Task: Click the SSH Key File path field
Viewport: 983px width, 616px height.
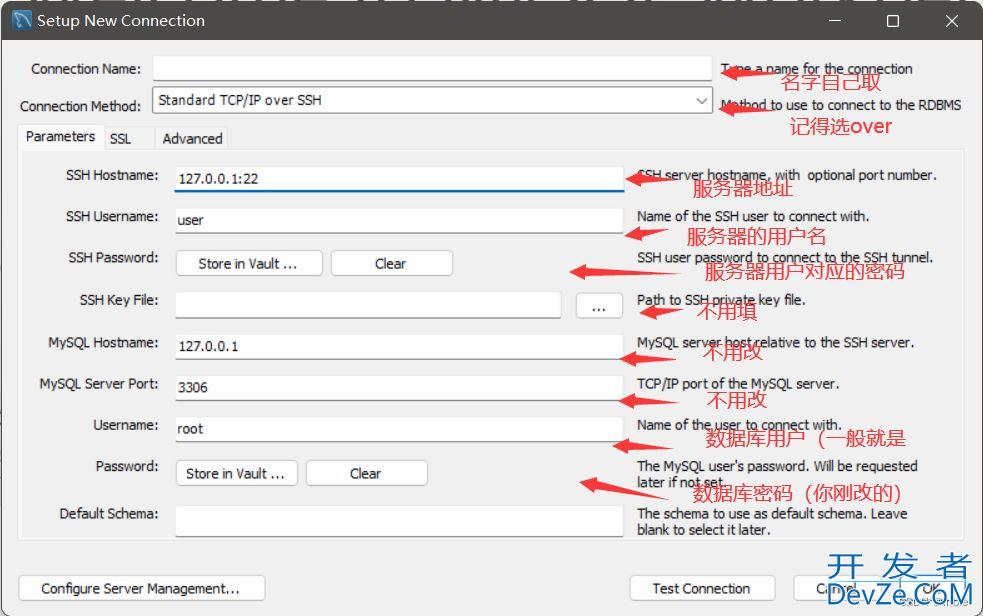Action: [368, 305]
